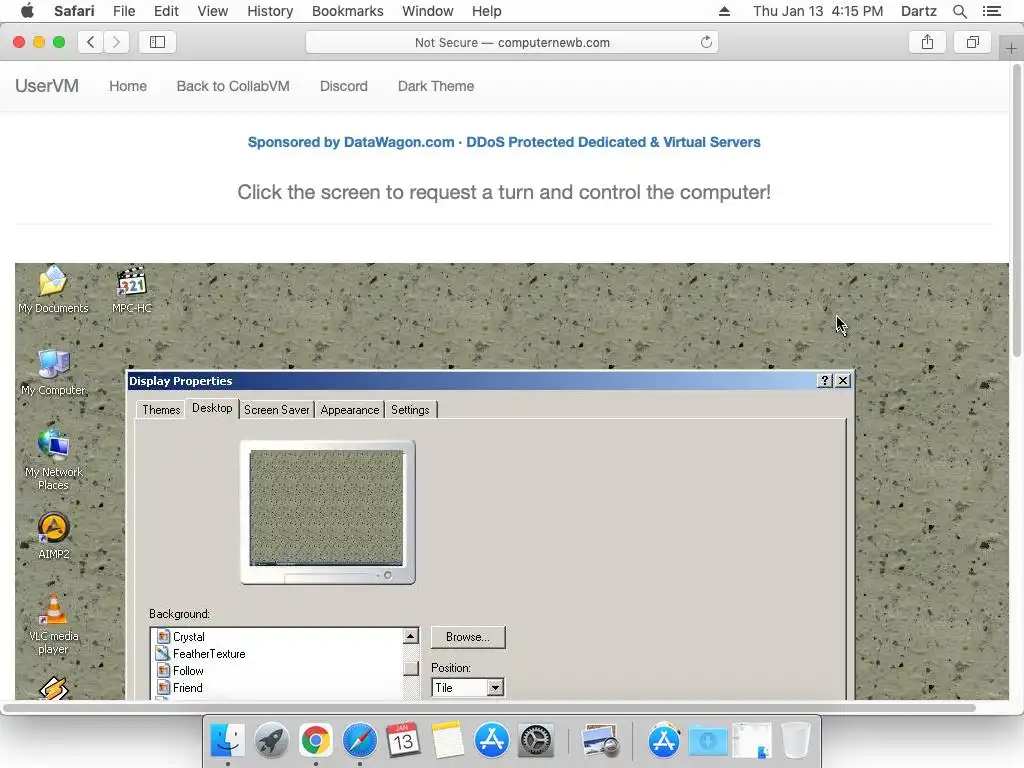Switch to the Desktop tab
The height and width of the screenshot is (768, 1024).
(x=212, y=408)
